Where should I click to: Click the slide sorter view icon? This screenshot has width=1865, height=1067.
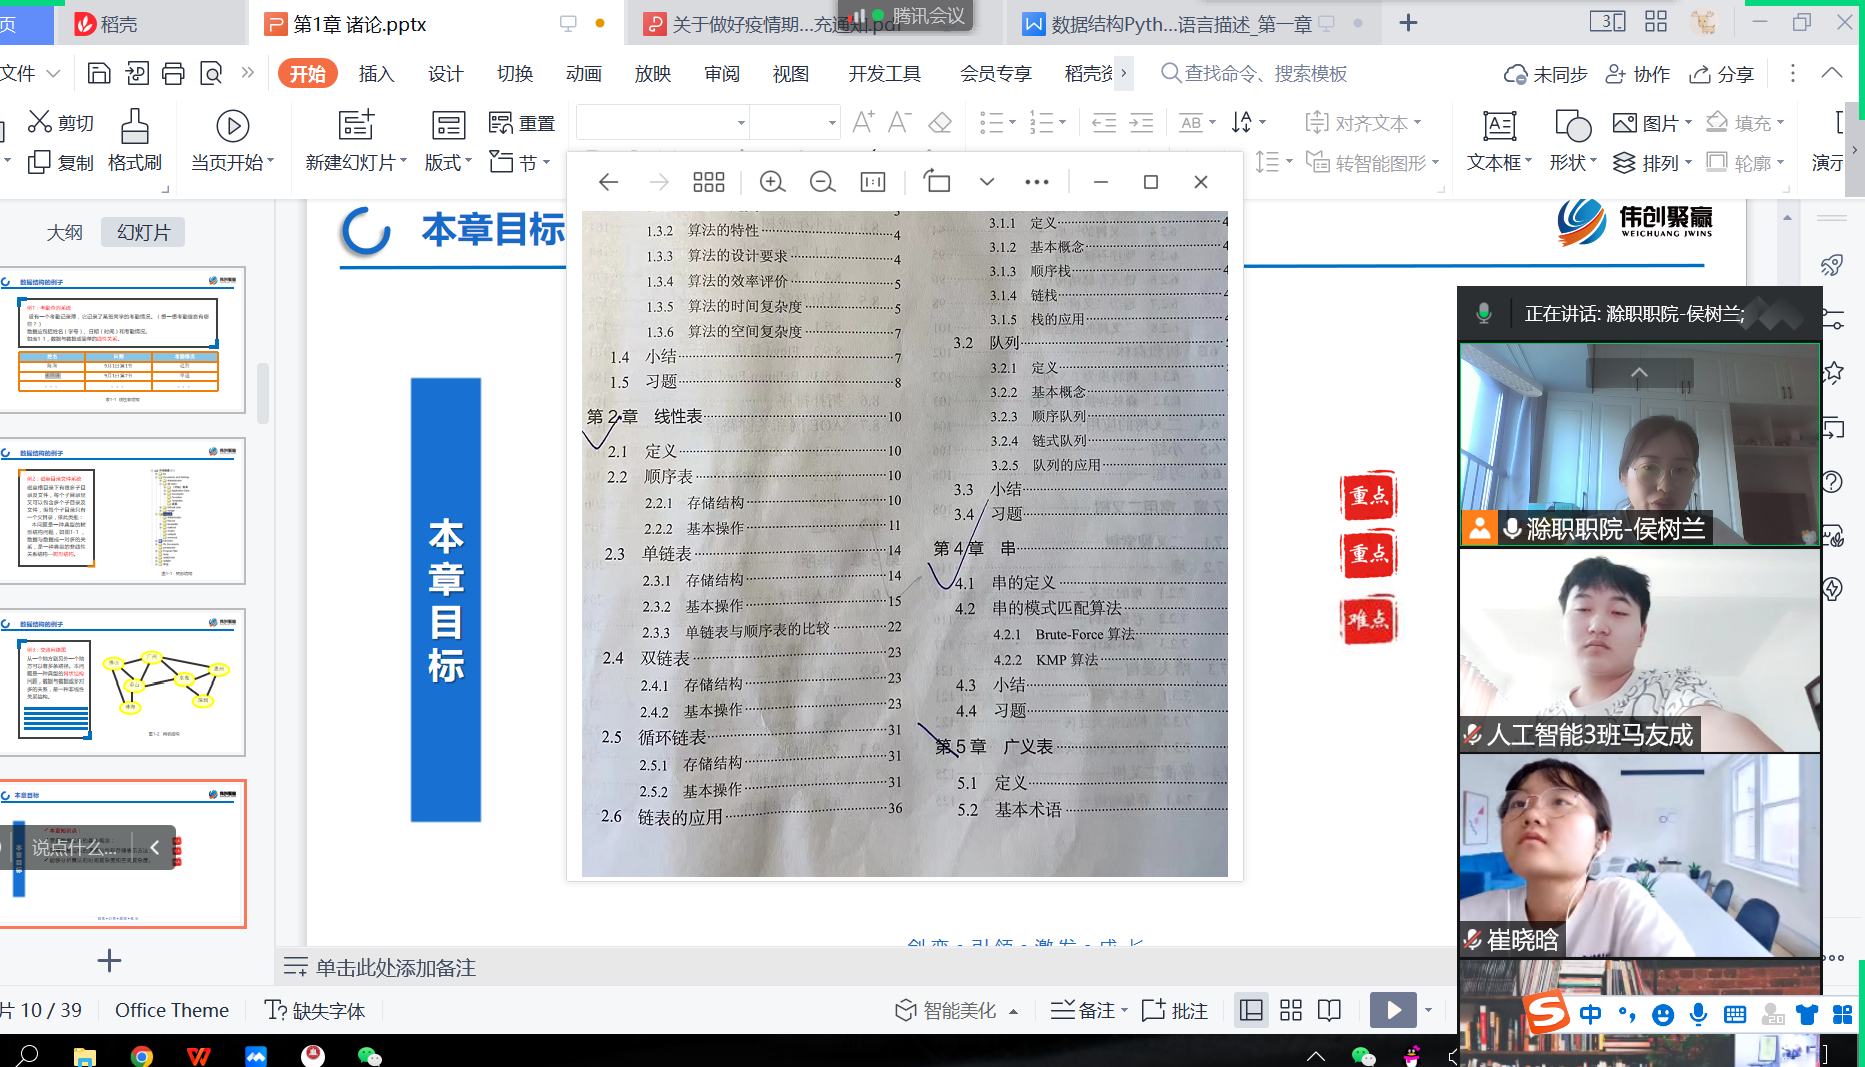[1291, 1010]
